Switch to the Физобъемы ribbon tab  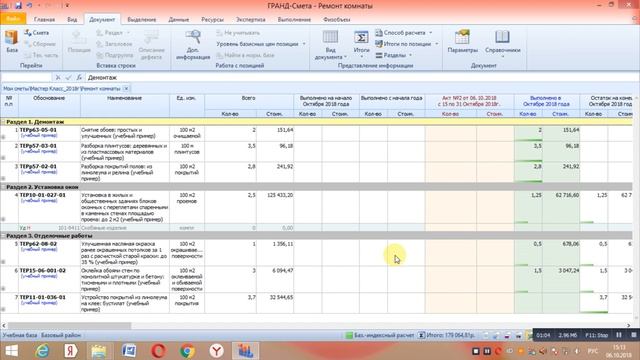(x=336, y=19)
